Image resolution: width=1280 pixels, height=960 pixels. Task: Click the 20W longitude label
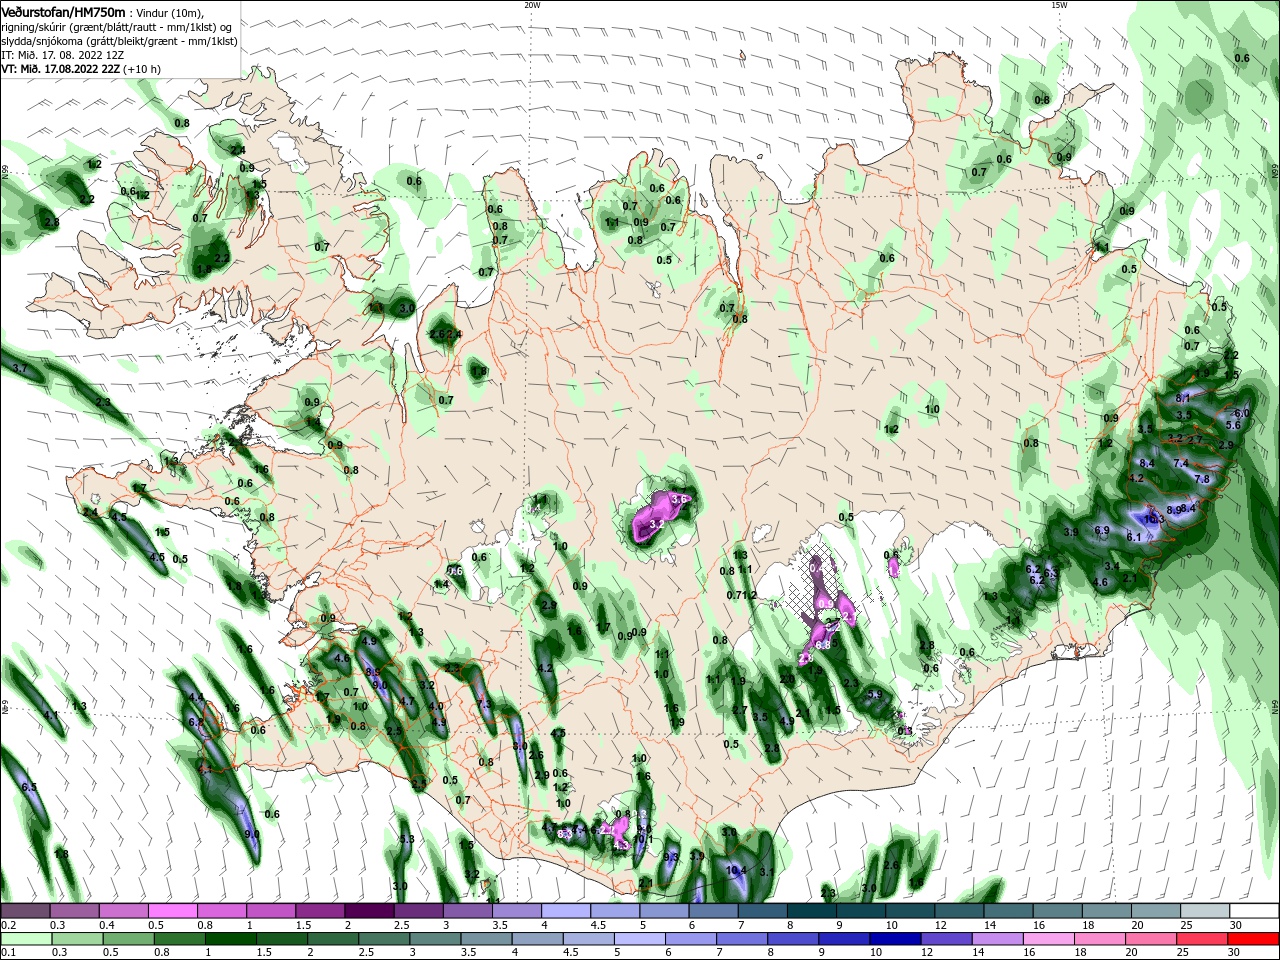coord(532,5)
